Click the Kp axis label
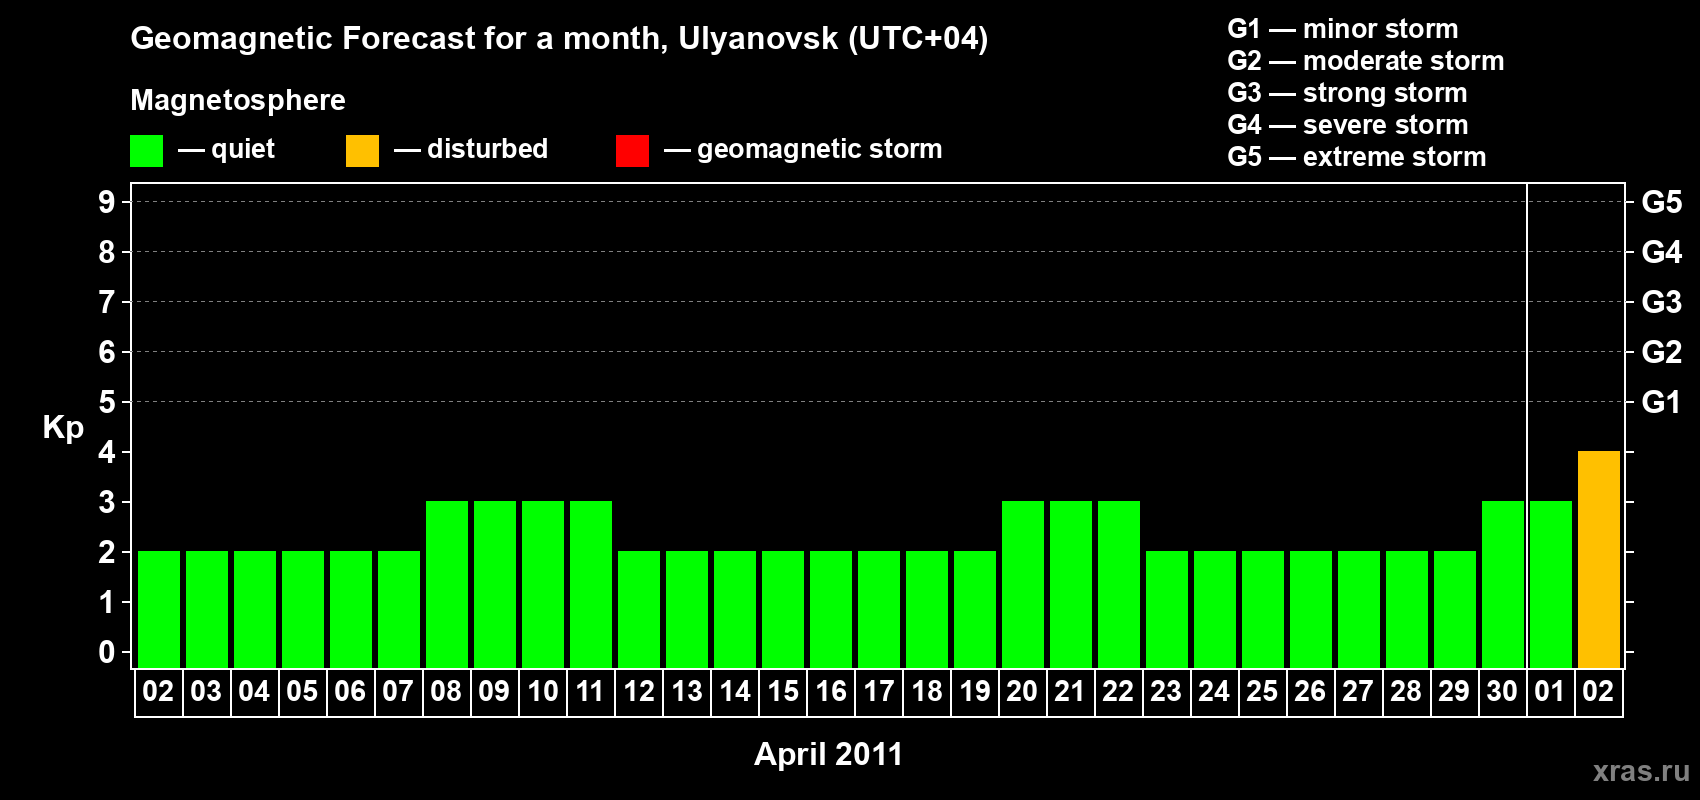Screen dimensions: 1700x800 (x=63, y=428)
